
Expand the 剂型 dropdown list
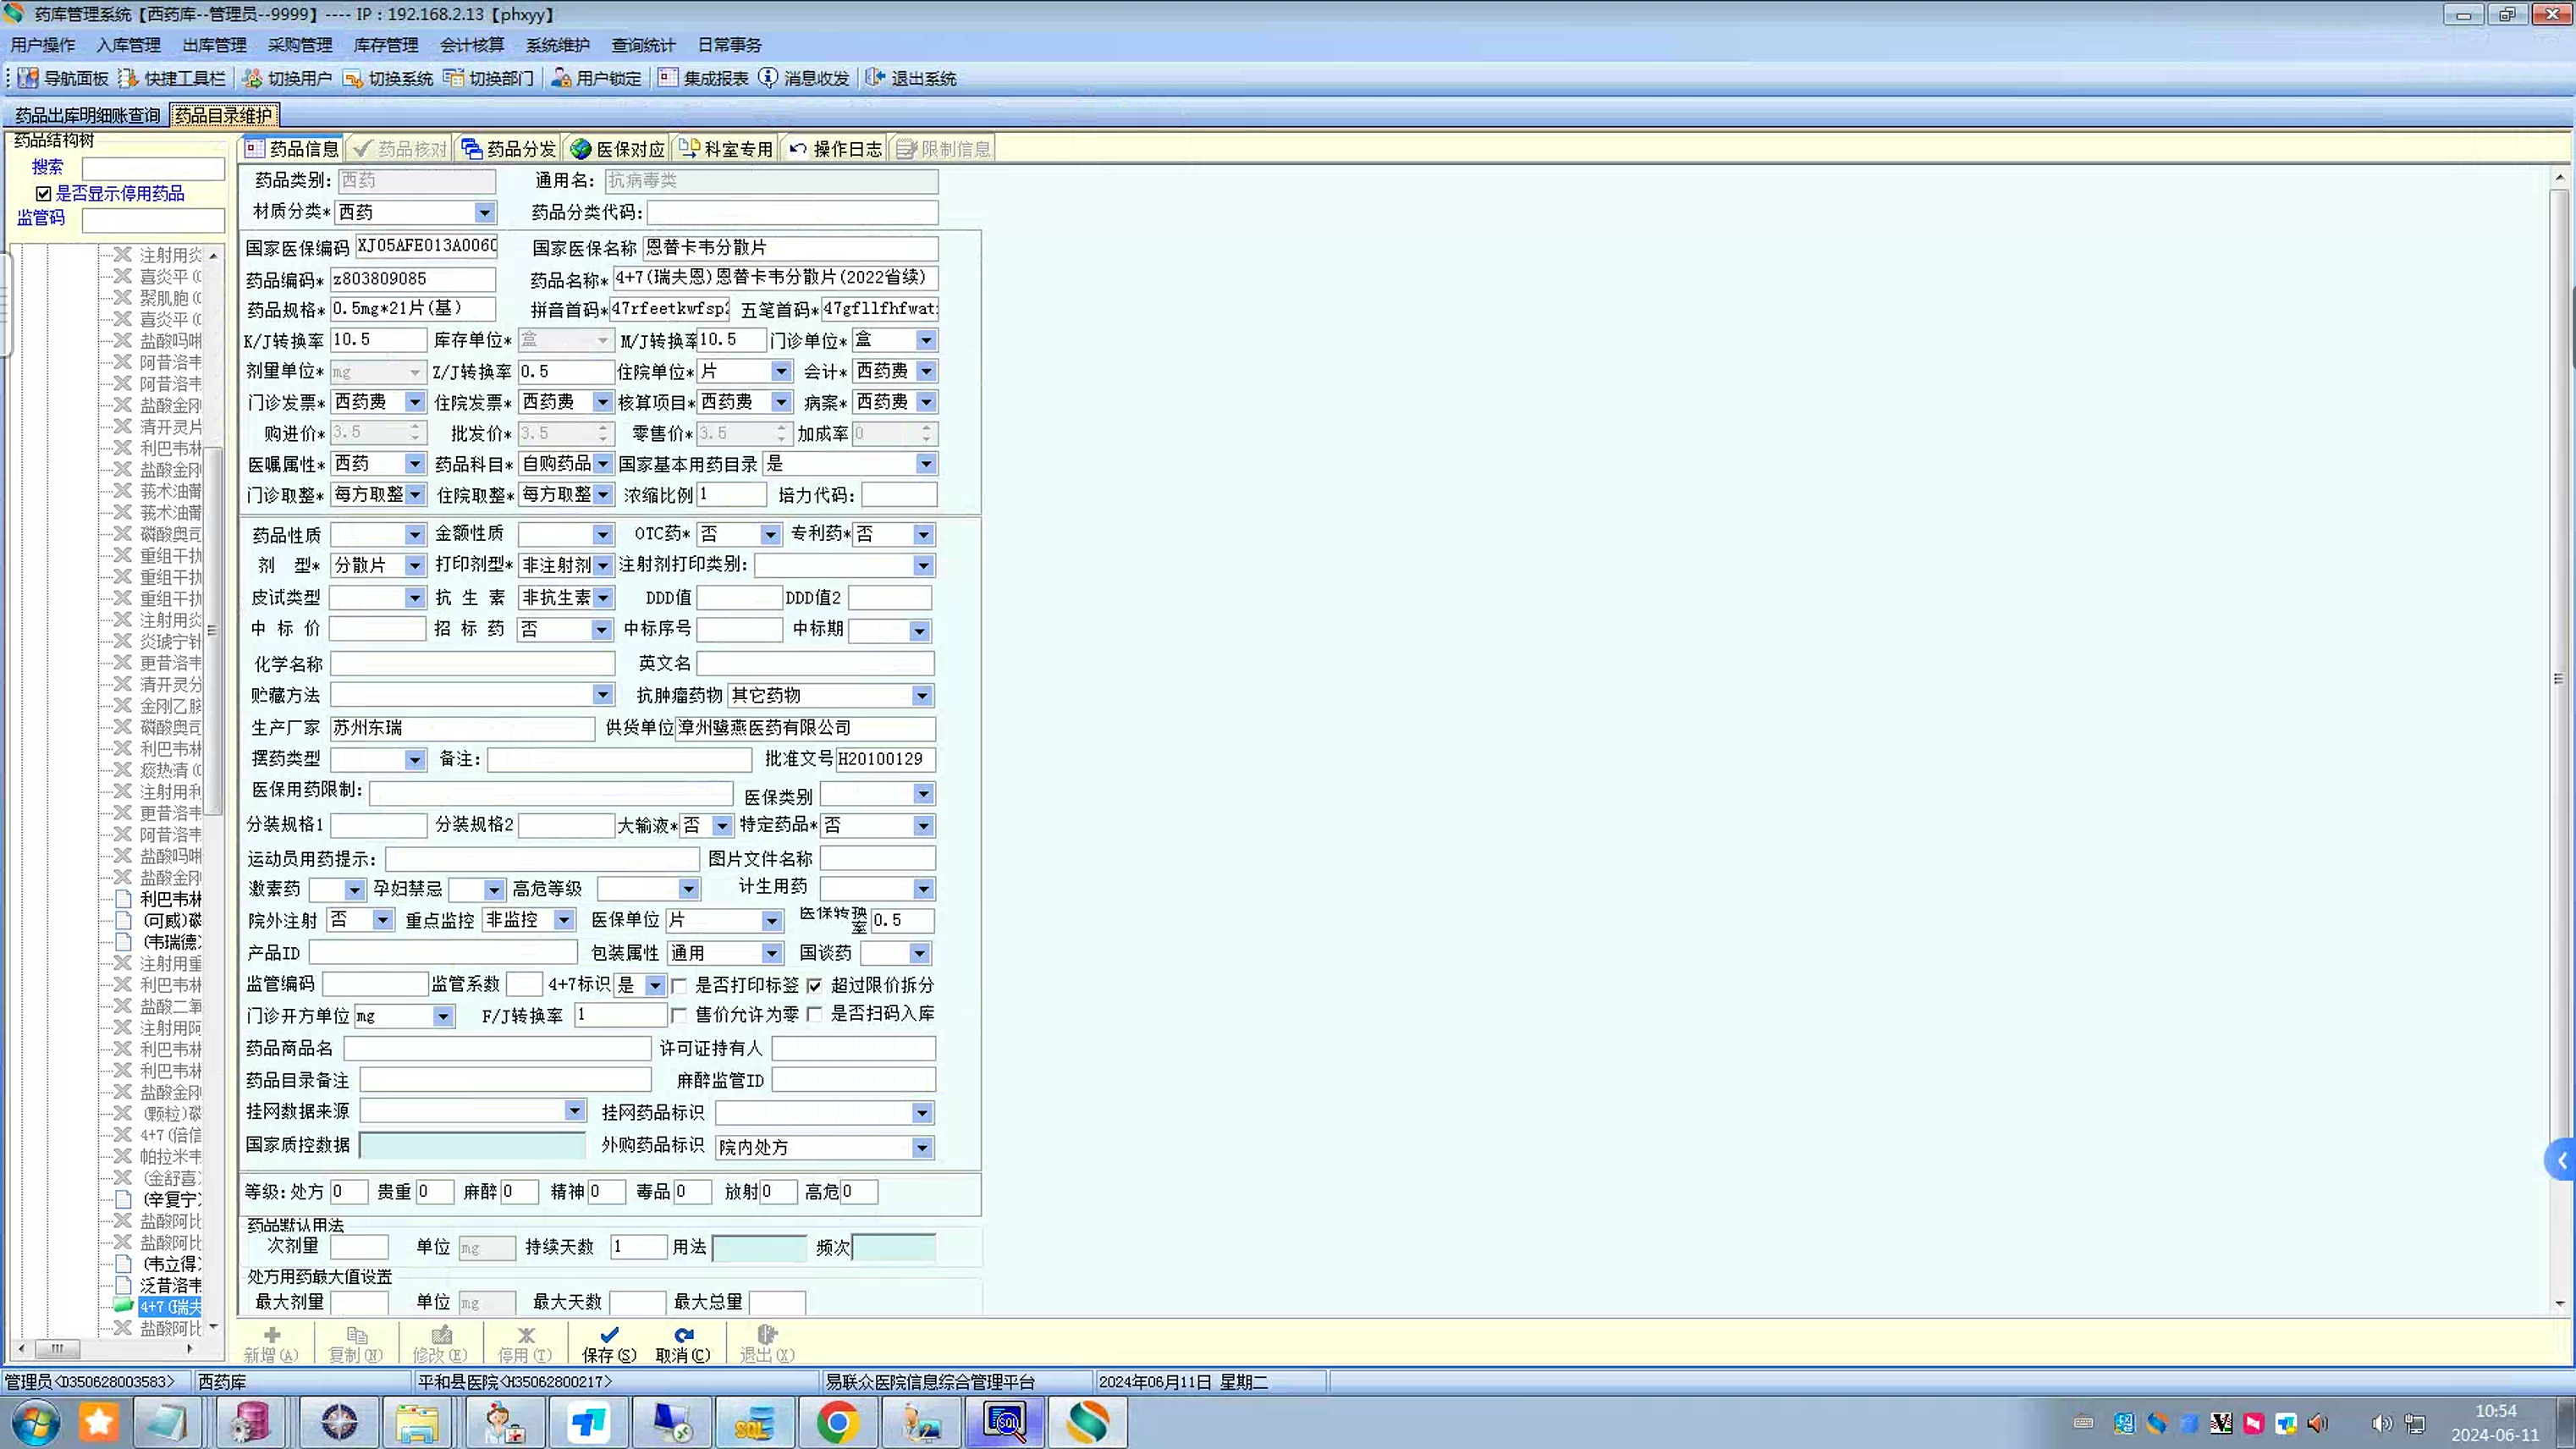414,566
